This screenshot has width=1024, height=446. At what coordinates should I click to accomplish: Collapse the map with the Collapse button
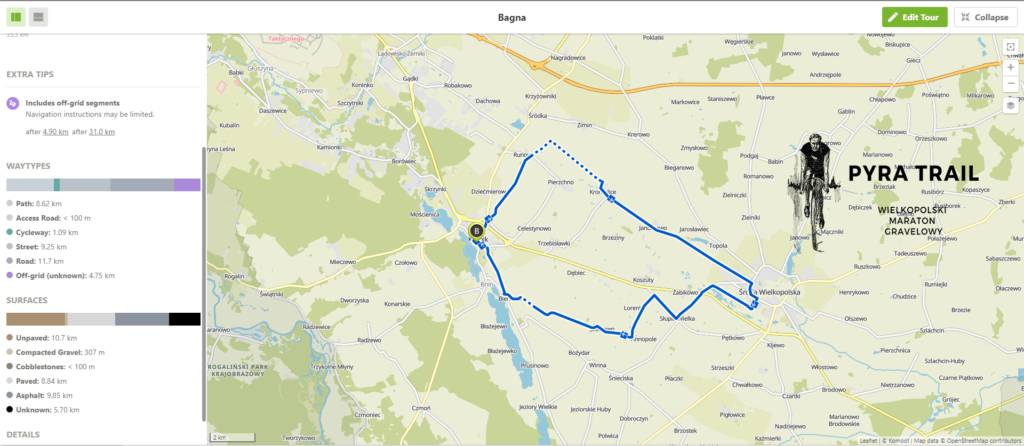pos(985,18)
